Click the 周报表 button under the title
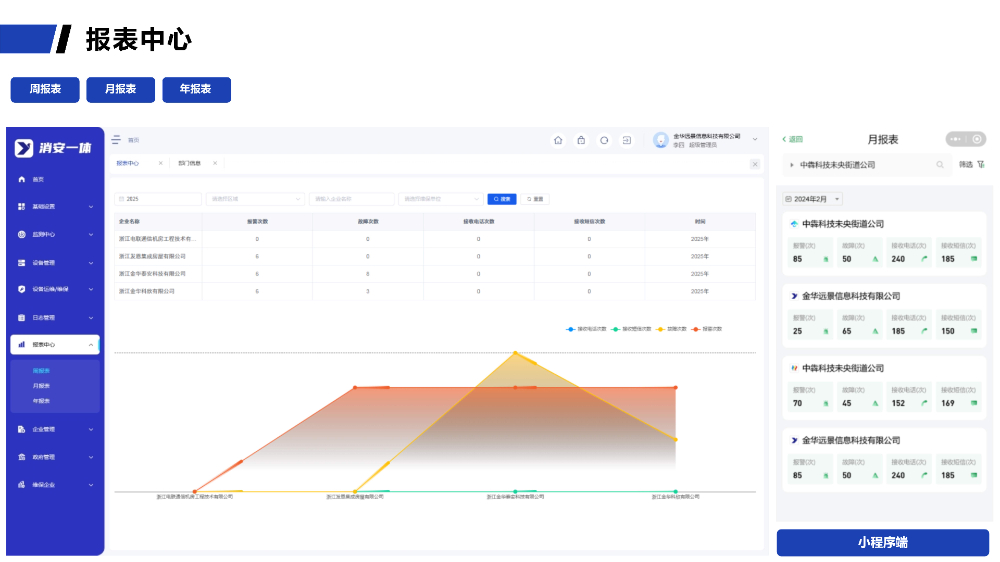This screenshot has width=1000, height=562. 45,89
